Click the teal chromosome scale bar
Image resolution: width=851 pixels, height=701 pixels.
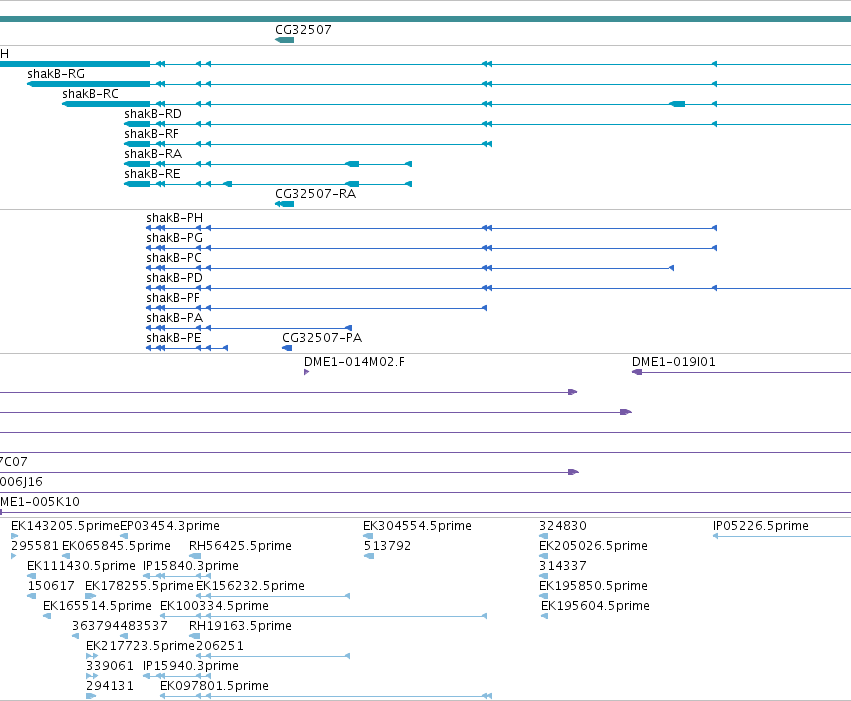pyautogui.click(x=426, y=19)
